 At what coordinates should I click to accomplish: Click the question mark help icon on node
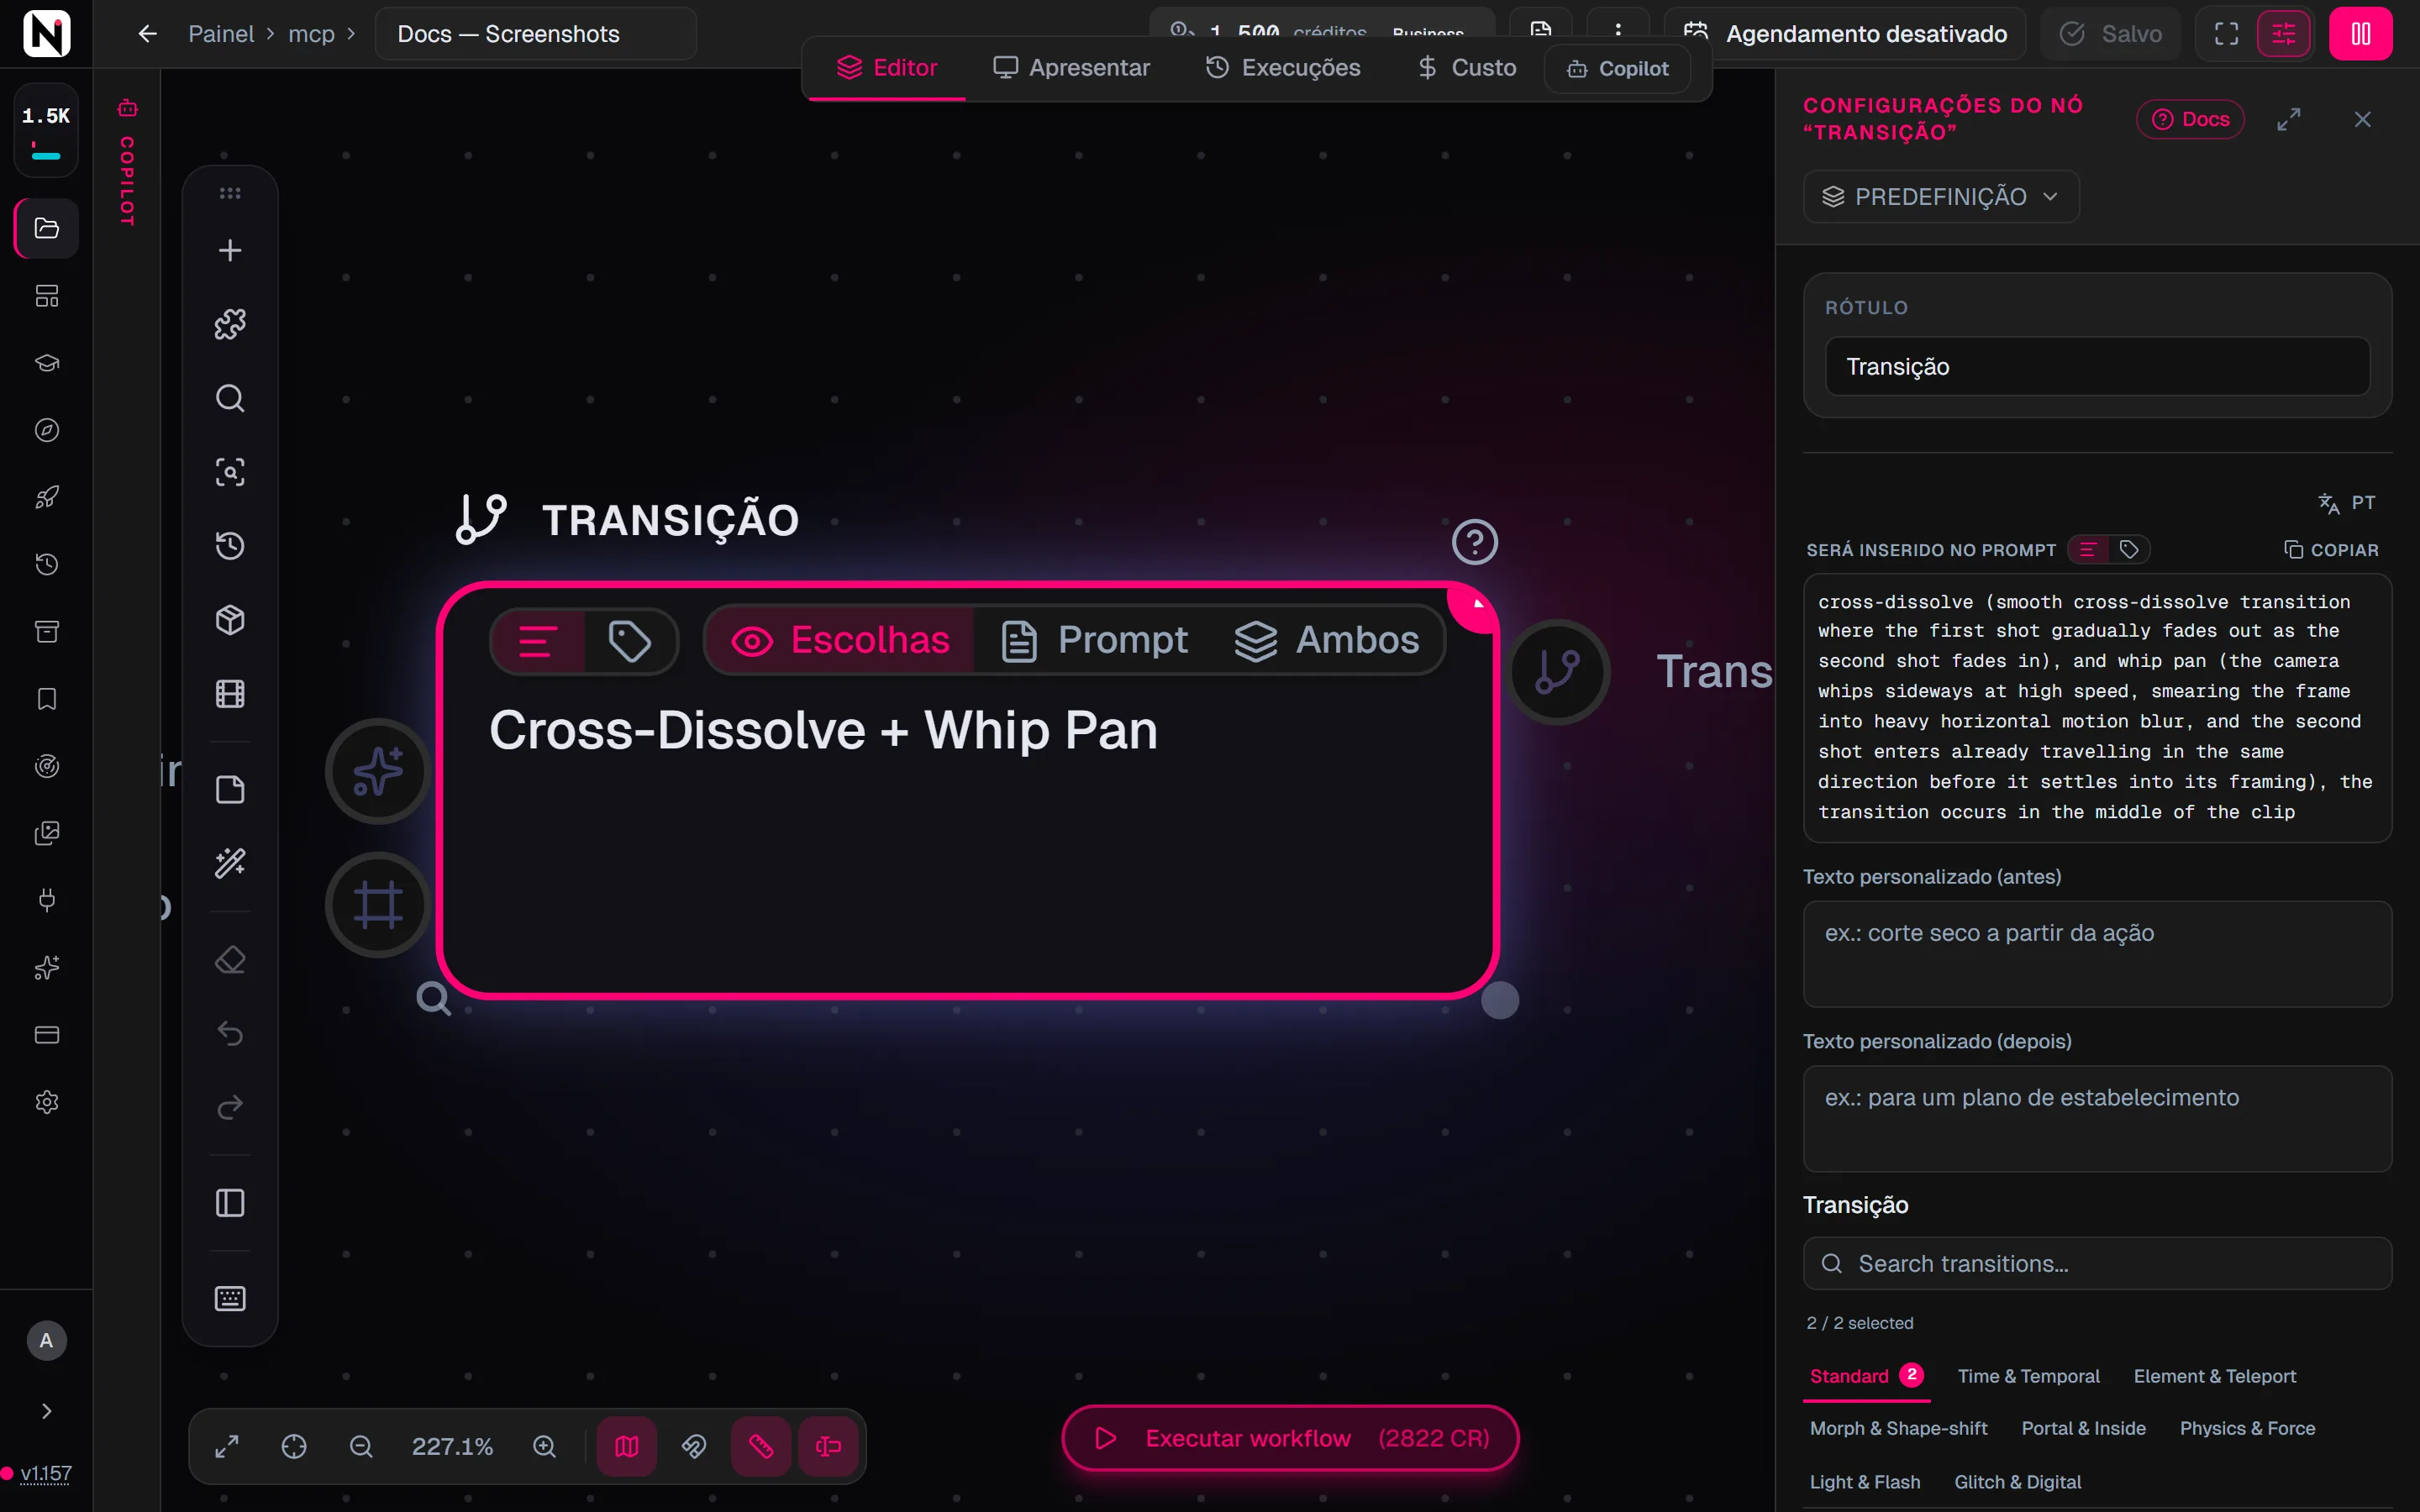click(1474, 542)
